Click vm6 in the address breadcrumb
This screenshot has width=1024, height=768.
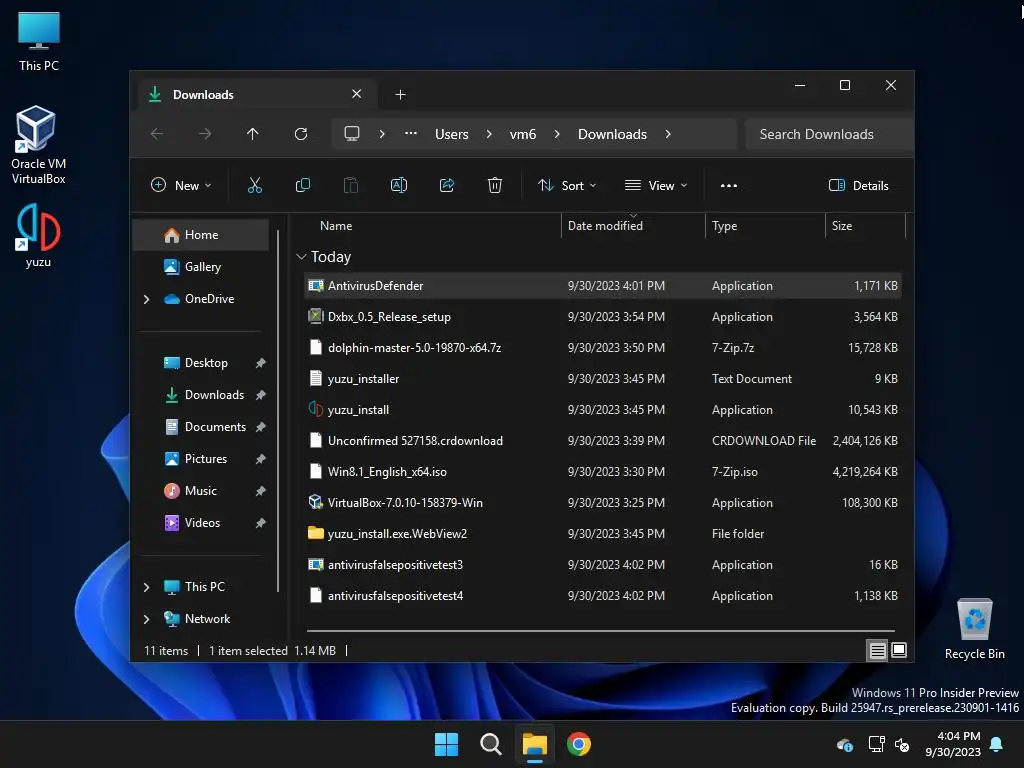tap(522, 134)
